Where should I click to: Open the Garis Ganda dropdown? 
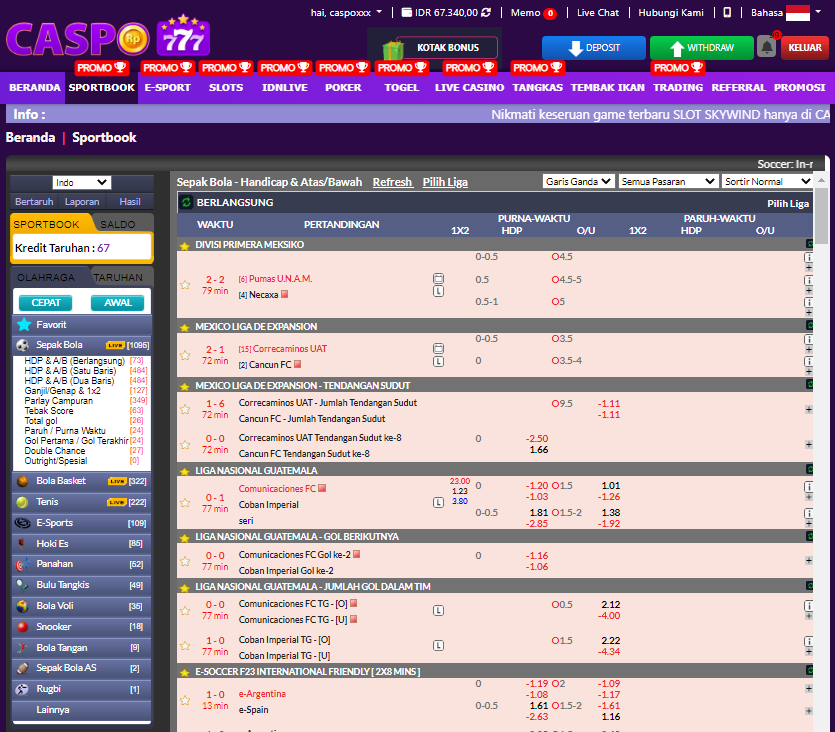579,182
